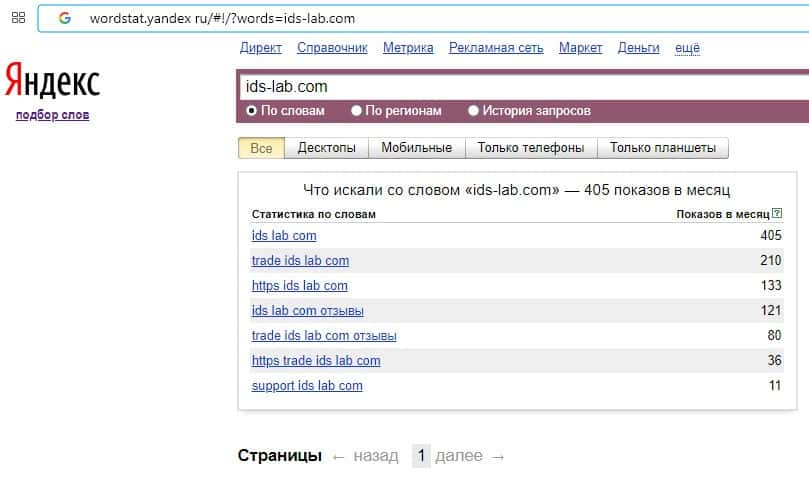Expand the ещё menu
Image resolution: width=809 pixels, height=504 pixels.
pyautogui.click(x=688, y=48)
